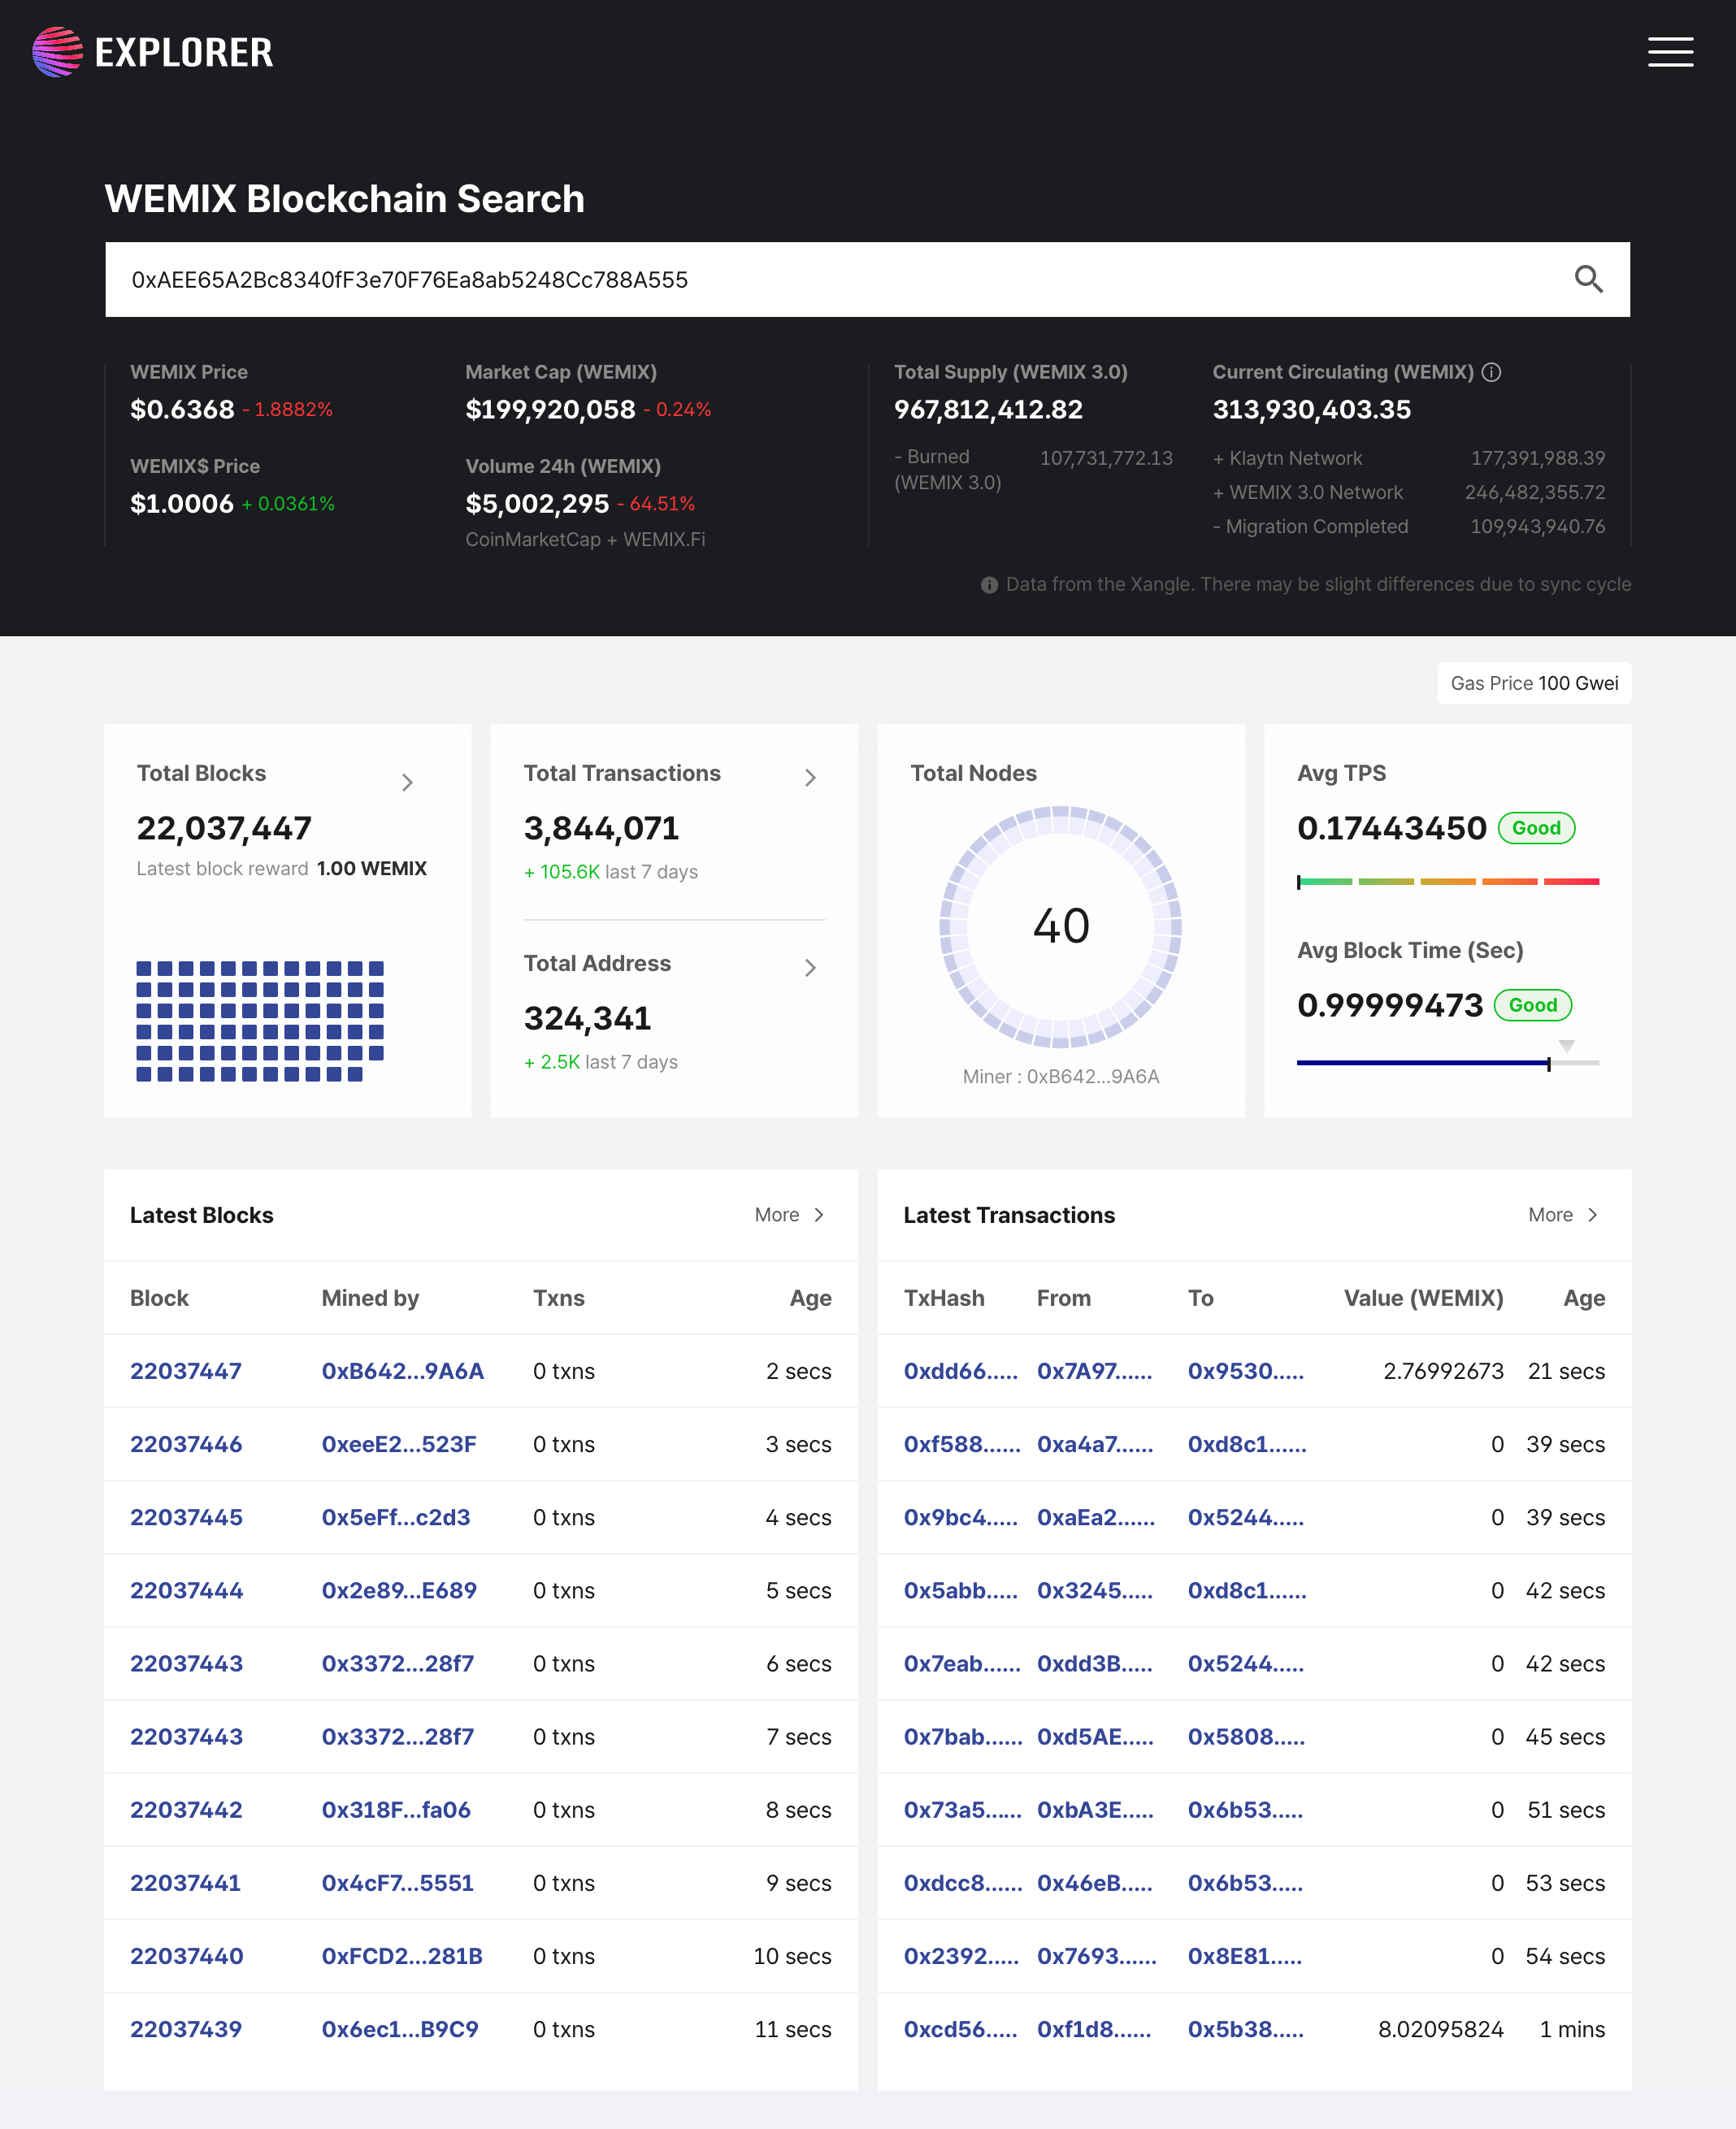1736x2129 pixels.
Task: Click the Total Blocks grid graphic
Action: coord(260,1021)
